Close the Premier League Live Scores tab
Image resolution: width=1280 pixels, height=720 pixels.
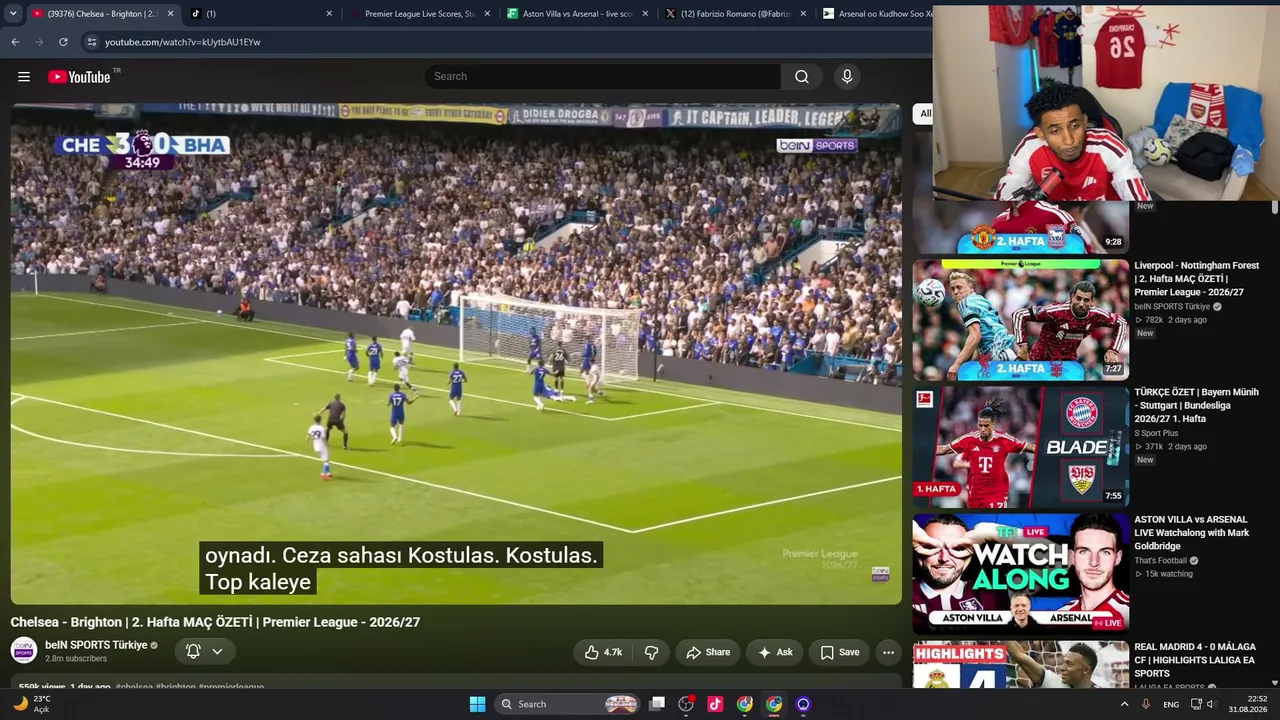487,14
